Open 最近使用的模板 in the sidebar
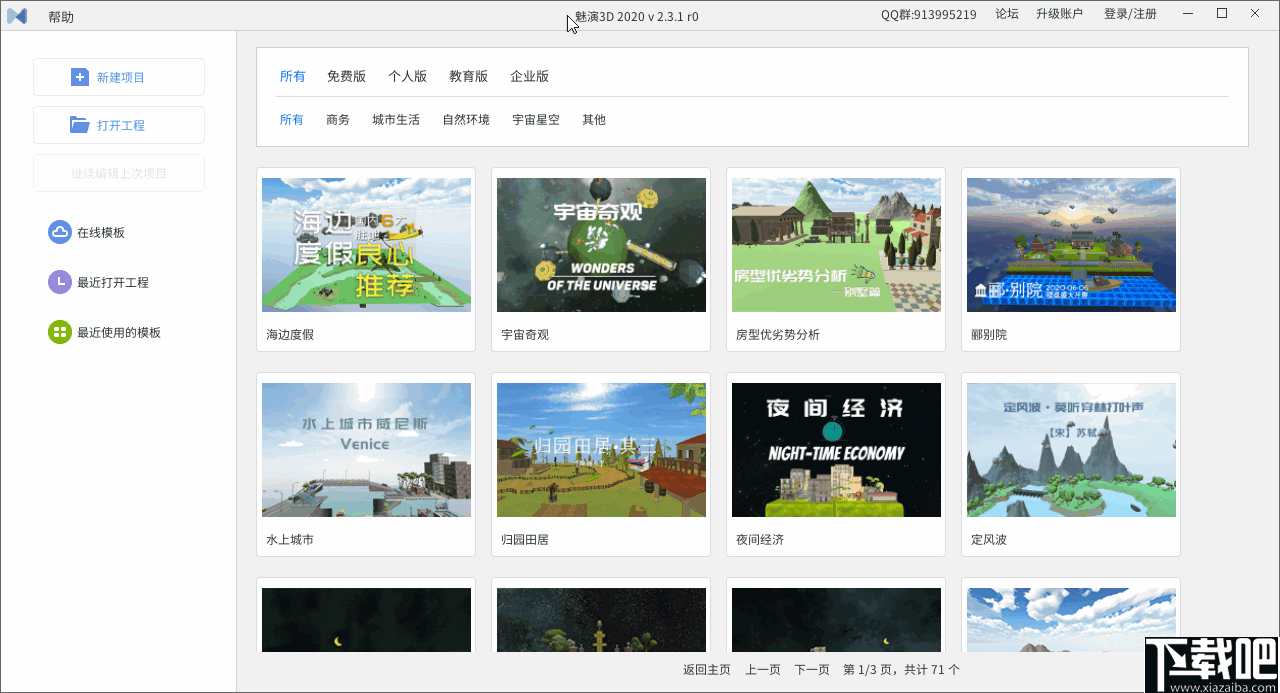Screen dimensions: 1280x693 coord(119,333)
